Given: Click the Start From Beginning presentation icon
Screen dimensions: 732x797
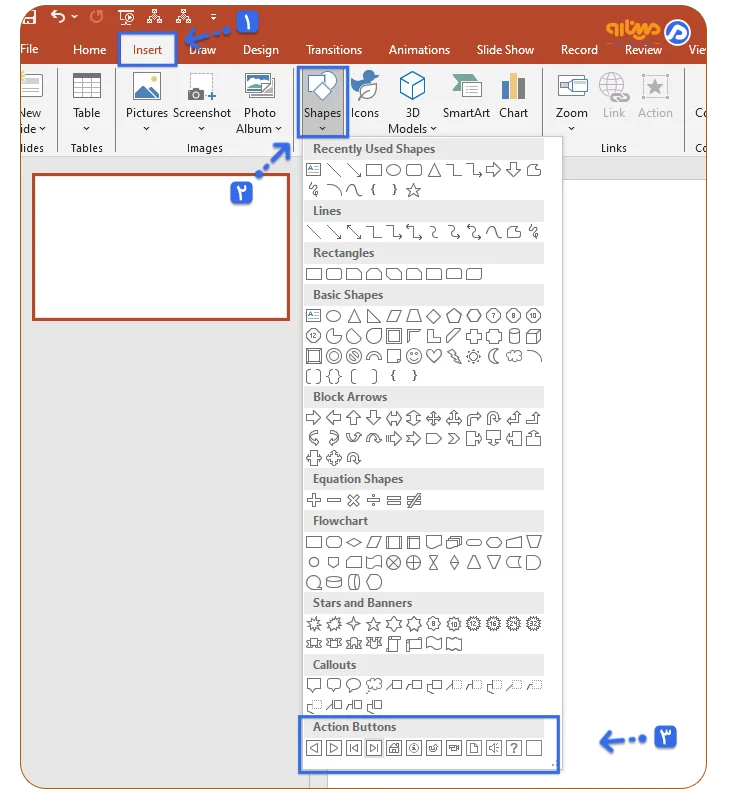Looking at the screenshot, I should (x=126, y=17).
